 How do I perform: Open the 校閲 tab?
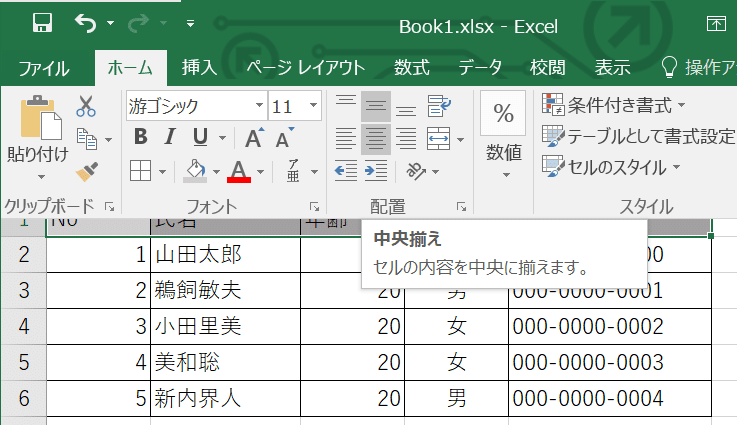click(548, 68)
